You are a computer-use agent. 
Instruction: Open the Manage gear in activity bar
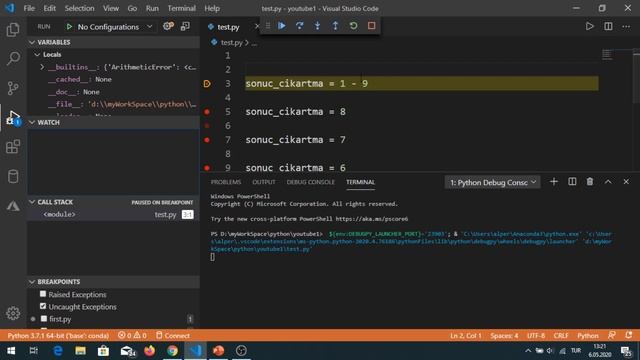click(x=13, y=313)
